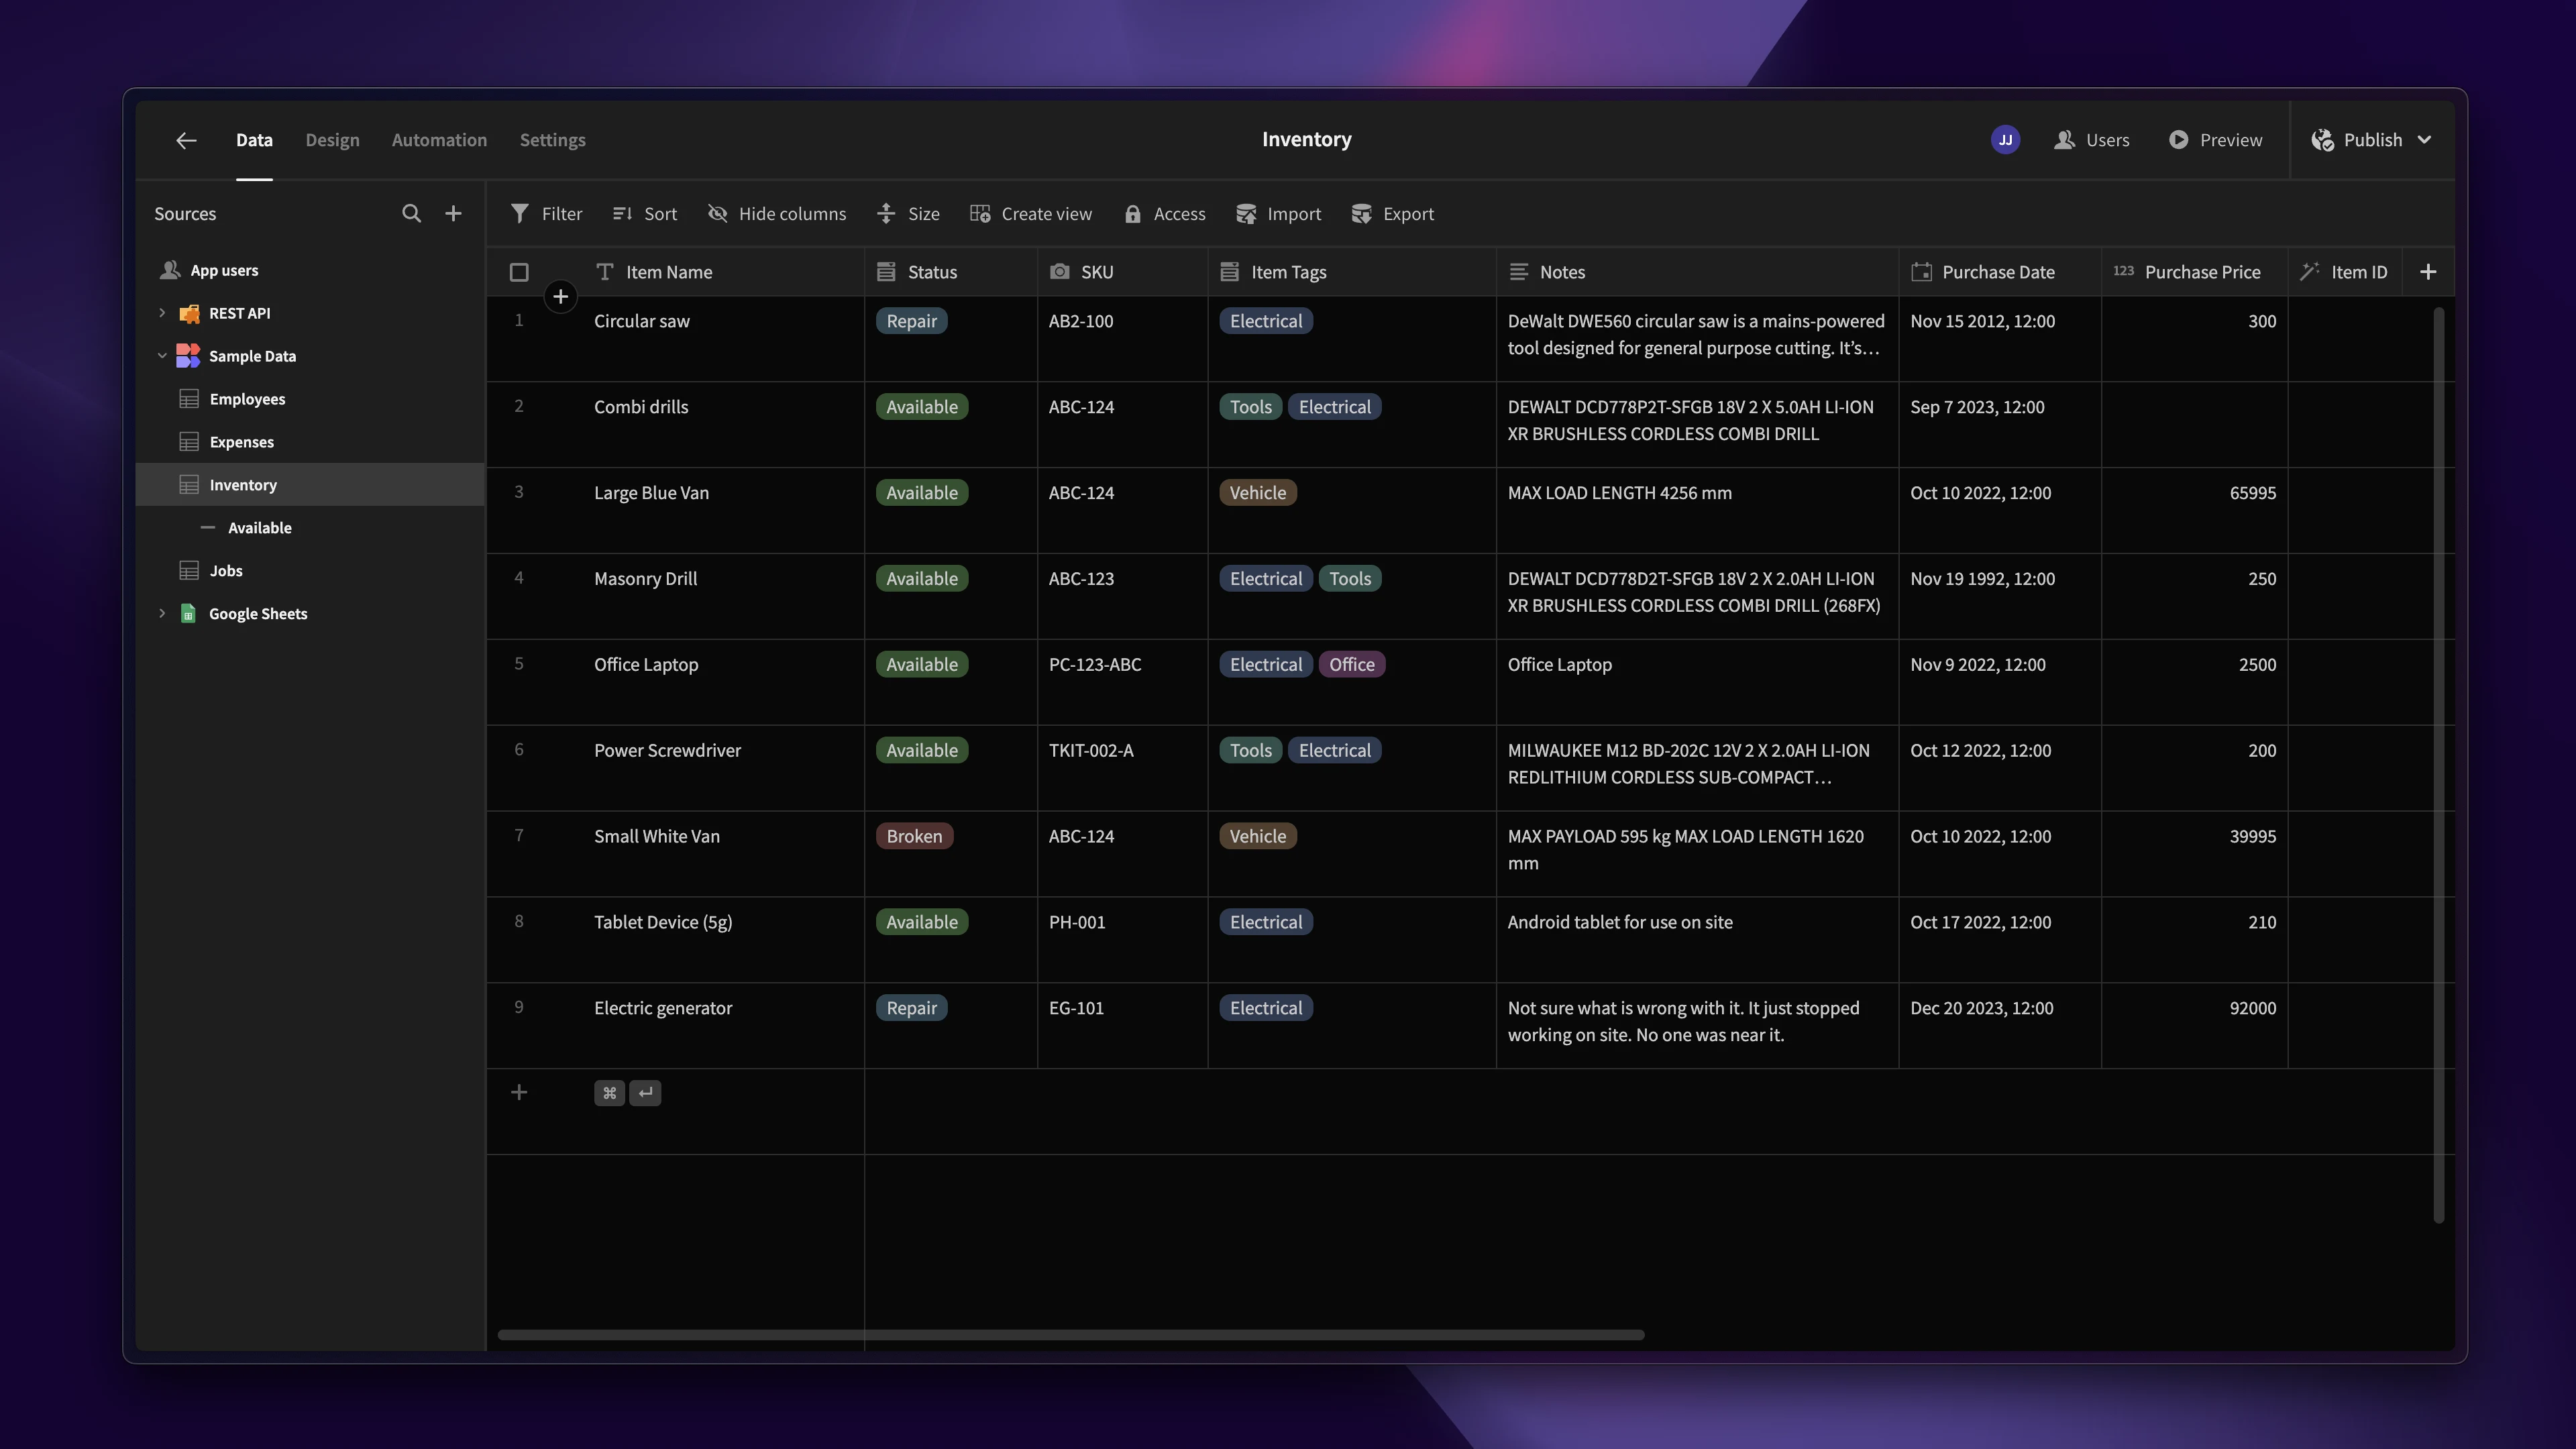Click the Preview button
Viewport: 2576px width, 1449px height.
point(2215,140)
